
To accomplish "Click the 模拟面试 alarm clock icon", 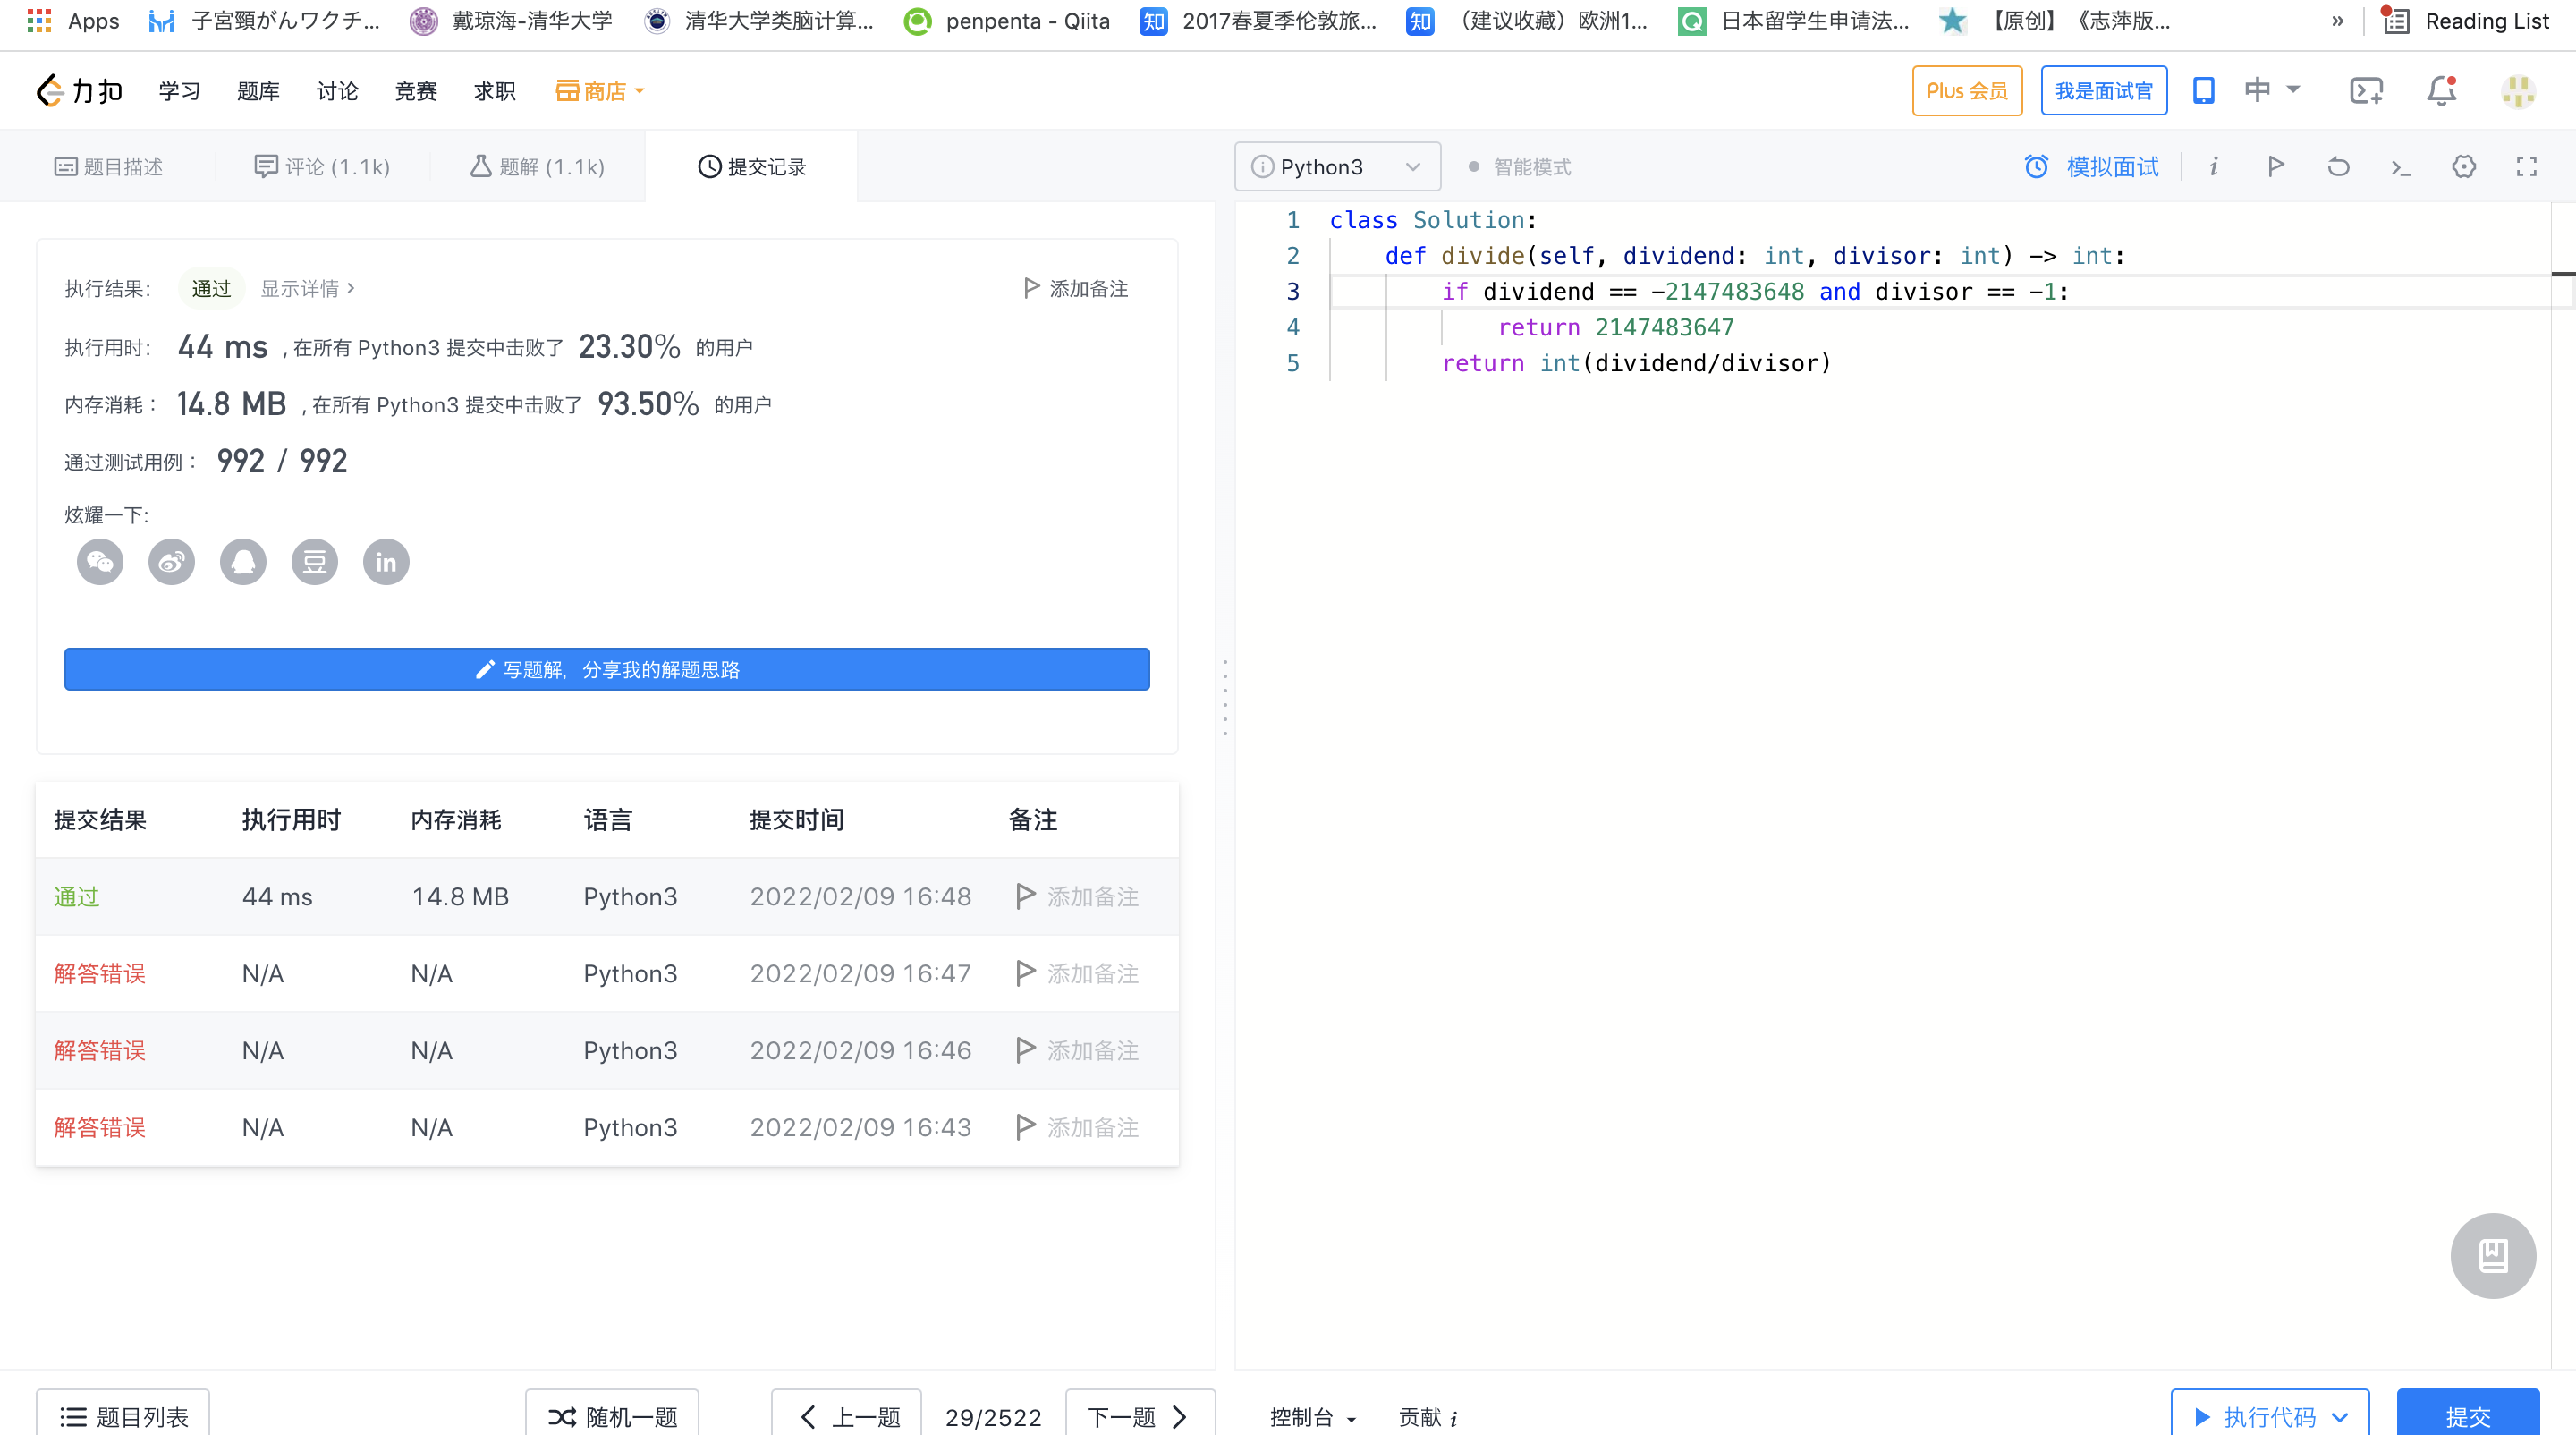I will [x=2037, y=166].
